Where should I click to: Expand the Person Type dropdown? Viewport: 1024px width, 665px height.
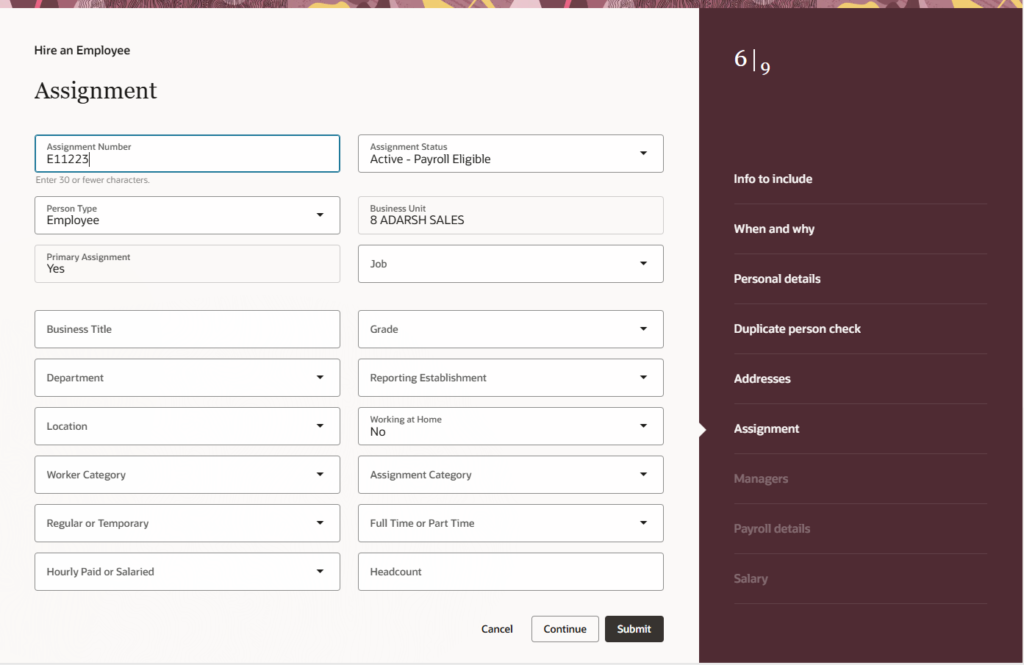point(187,215)
